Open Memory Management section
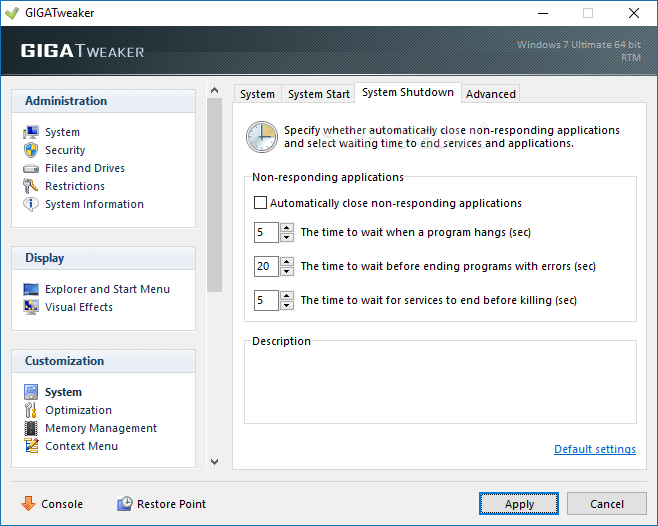This screenshot has height=526, width=658. coord(101,428)
